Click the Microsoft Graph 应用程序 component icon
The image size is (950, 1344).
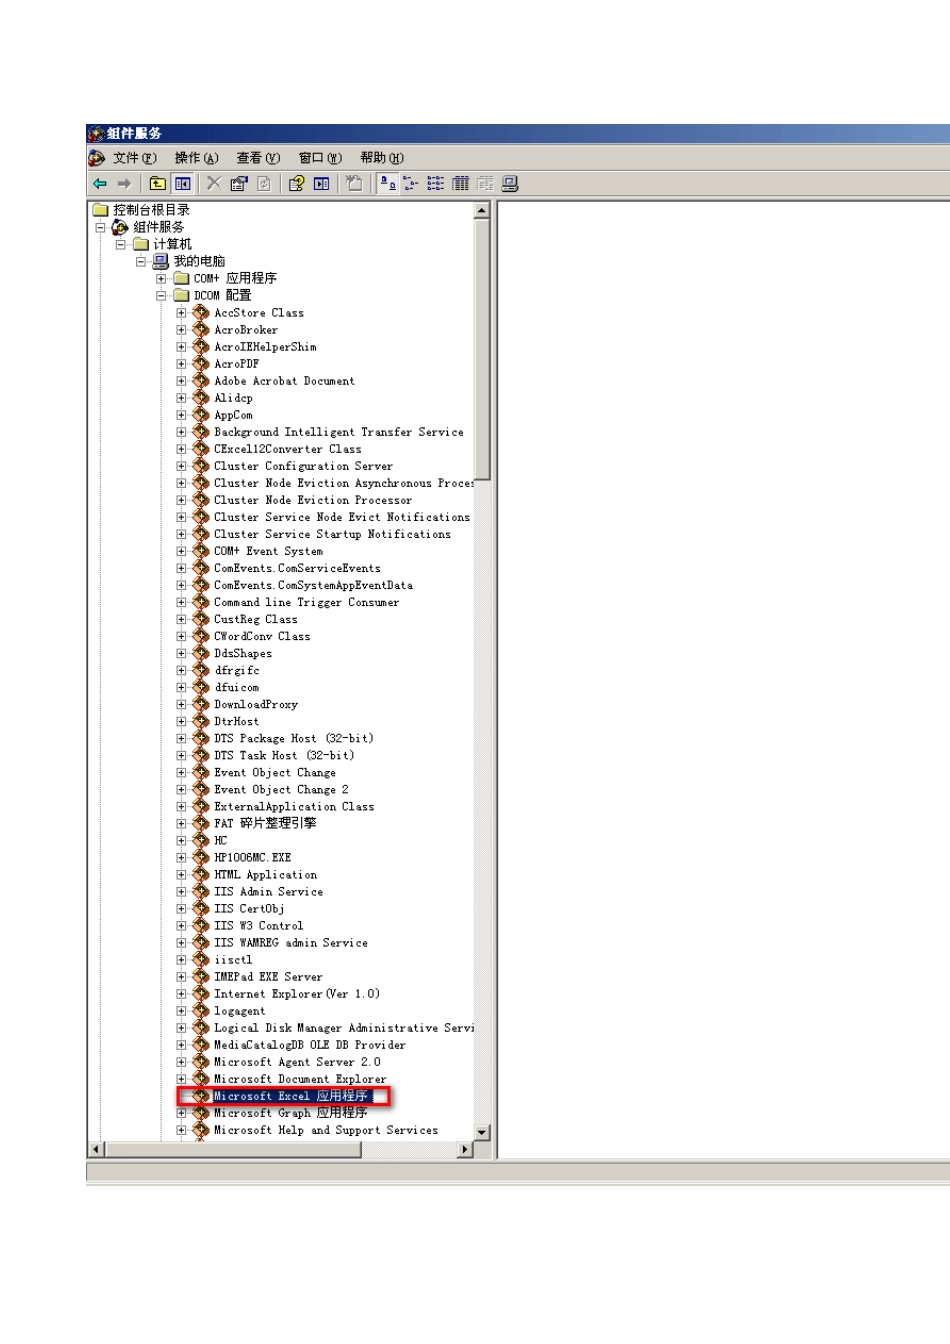[x=201, y=1113]
